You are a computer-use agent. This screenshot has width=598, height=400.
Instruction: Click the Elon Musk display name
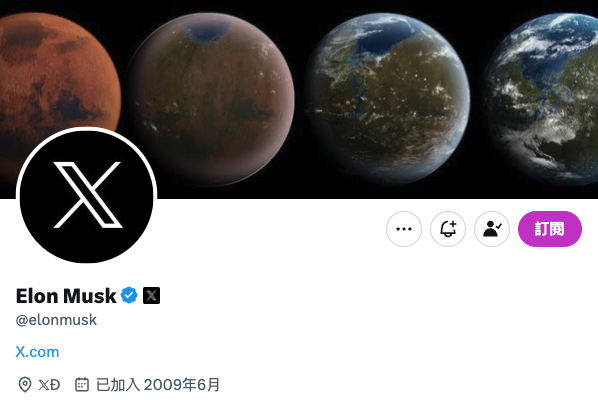(66, 296)
